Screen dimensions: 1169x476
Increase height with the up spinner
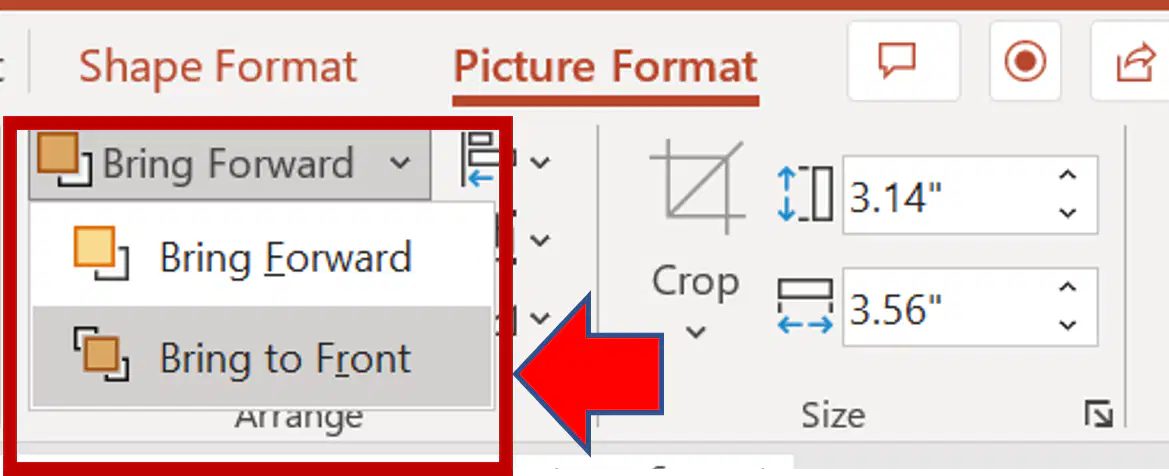(x=1068, y=176)
